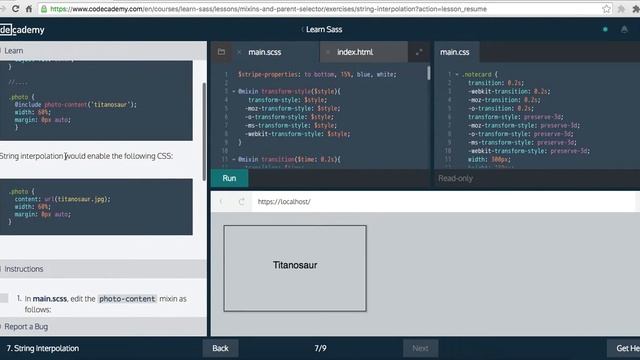Click 'content: url(titanosaur.jpg)' code line

coord(62,199)
